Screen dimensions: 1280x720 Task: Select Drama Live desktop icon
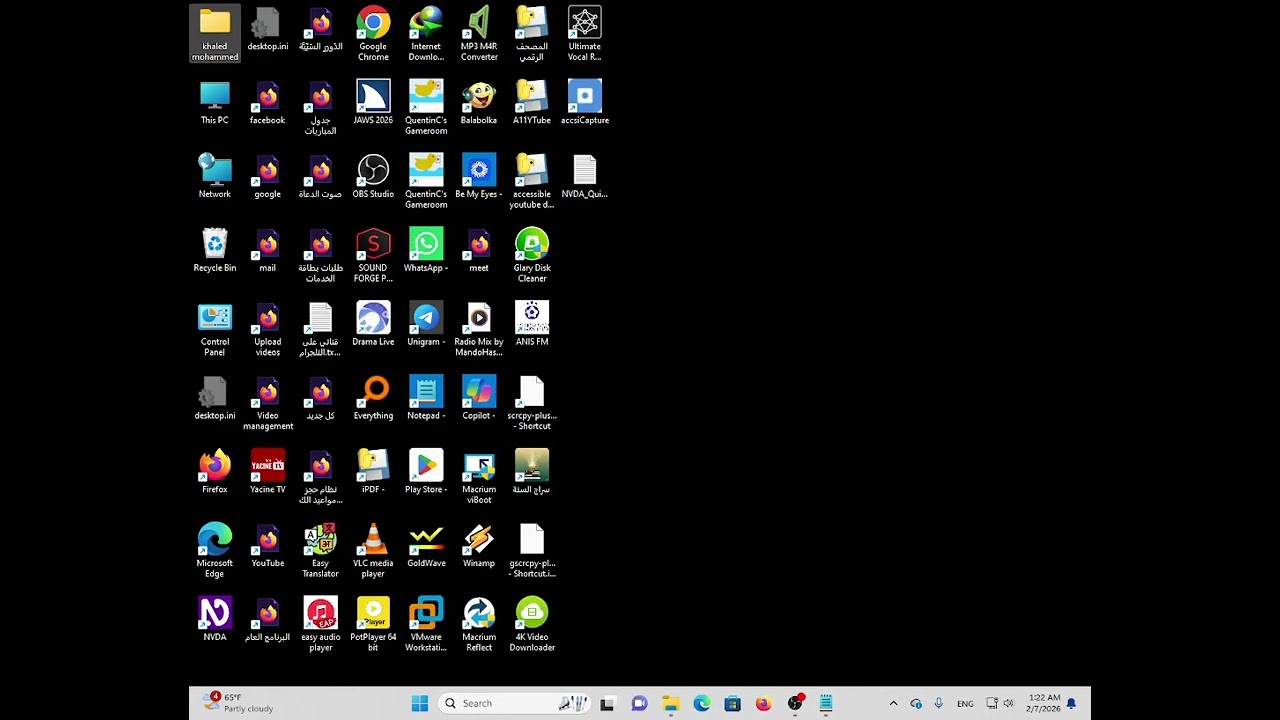[373, 325]
